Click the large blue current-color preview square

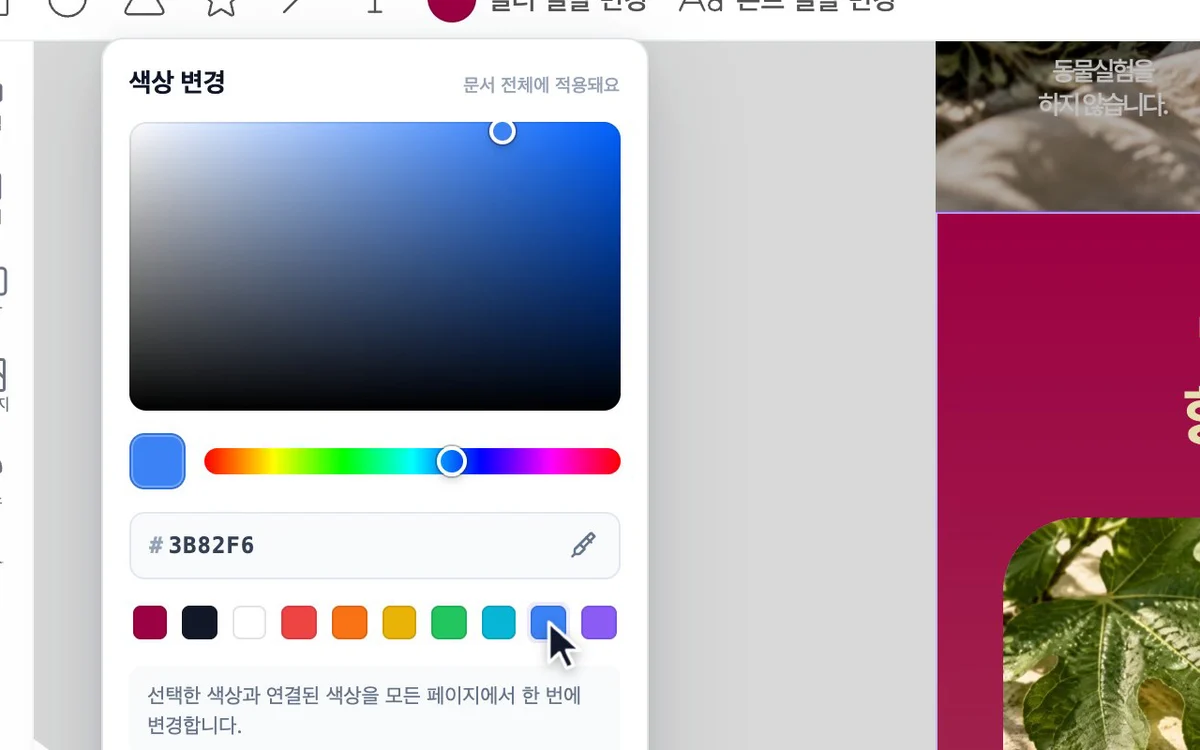(x=157, y=461)
